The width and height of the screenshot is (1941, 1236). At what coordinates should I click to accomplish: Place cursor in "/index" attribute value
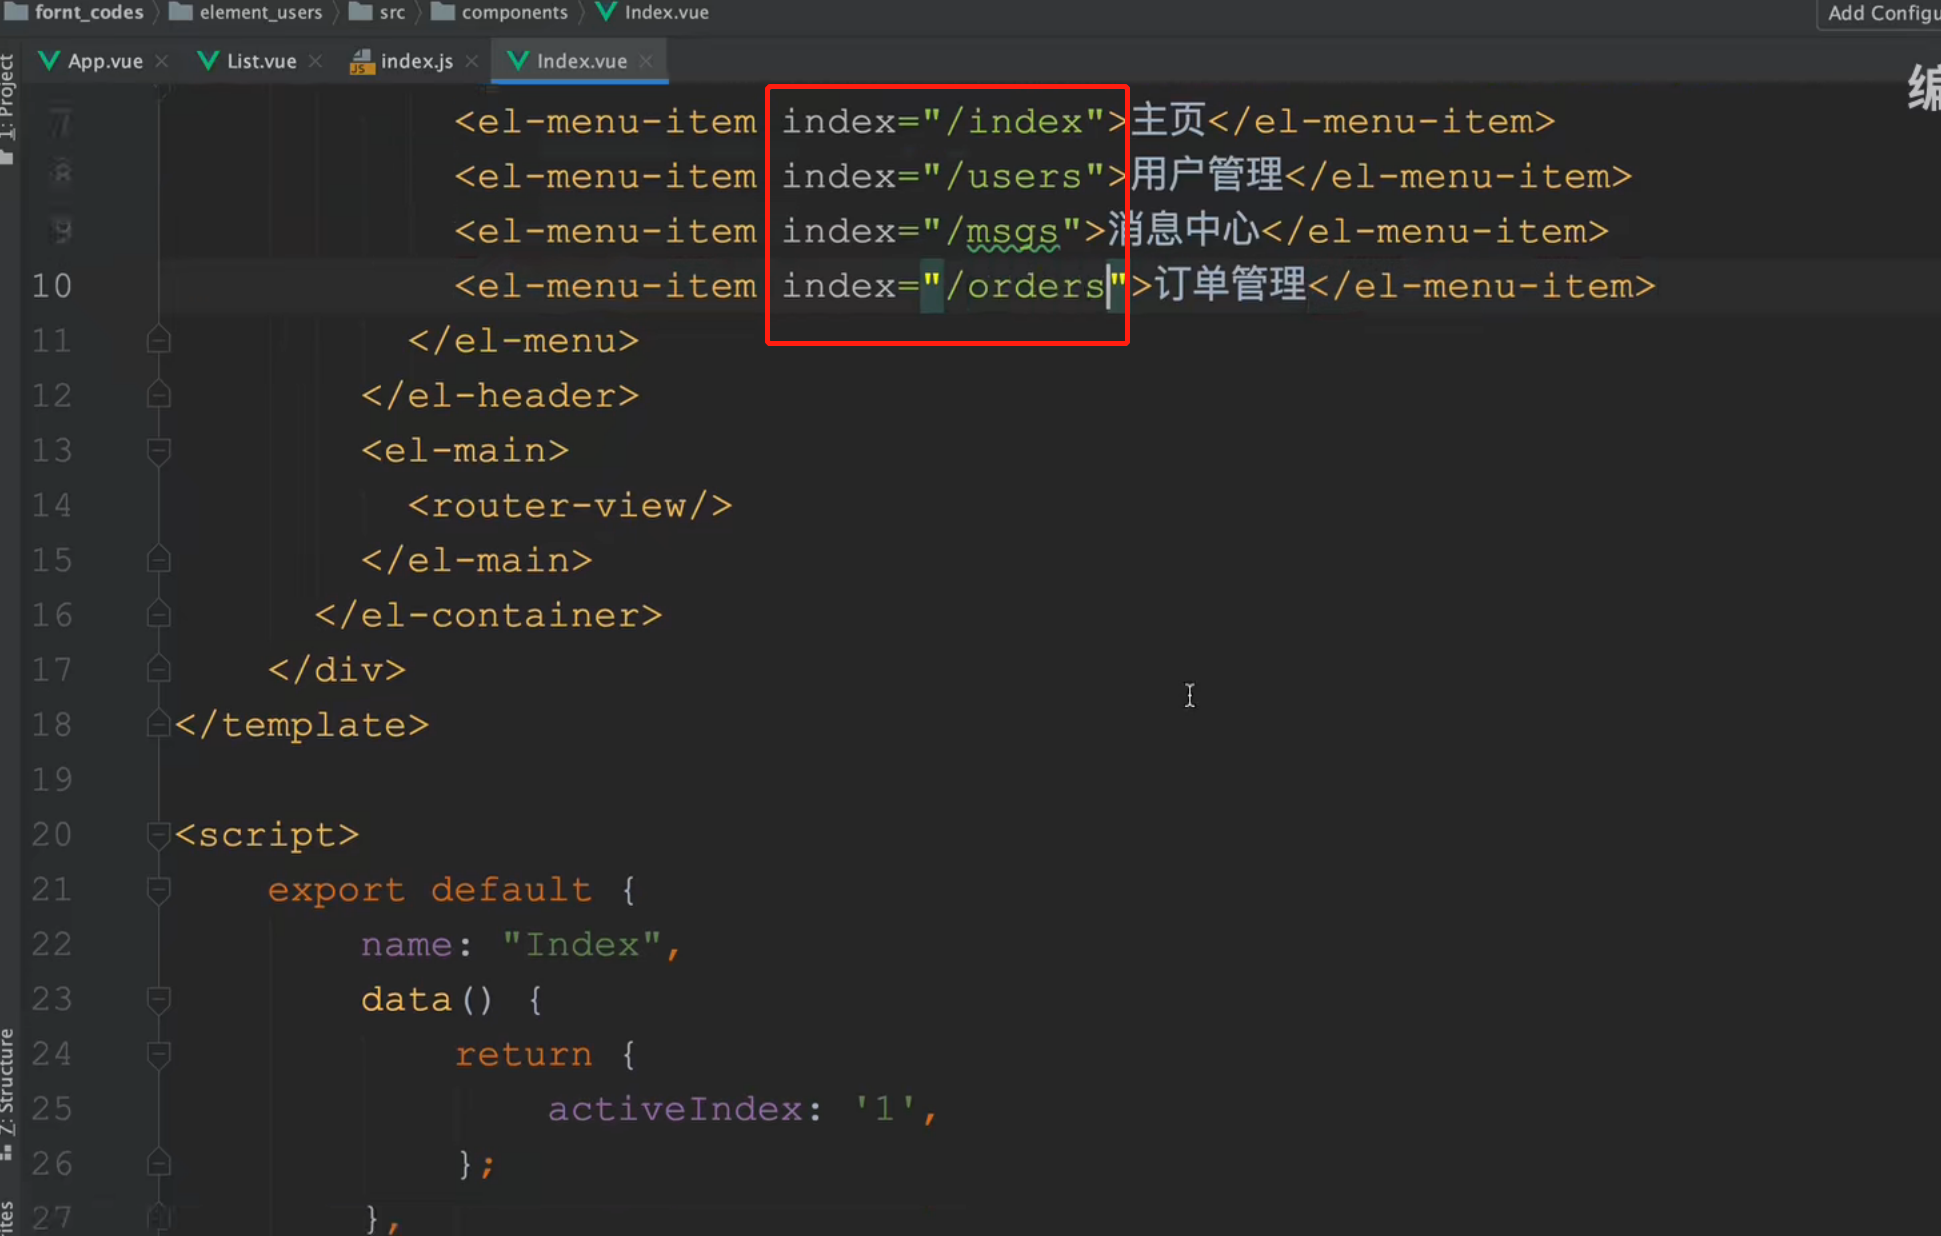tap(1014, 122)
